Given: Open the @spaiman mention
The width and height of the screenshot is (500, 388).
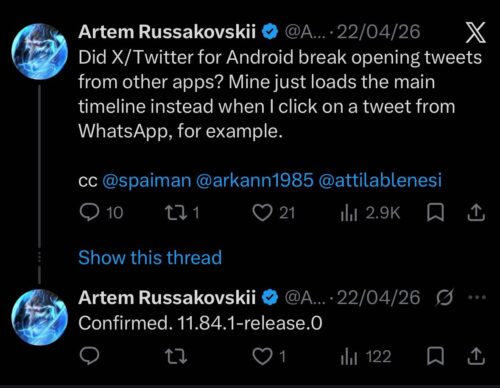Looking at the screenshot, I should 147,180.
